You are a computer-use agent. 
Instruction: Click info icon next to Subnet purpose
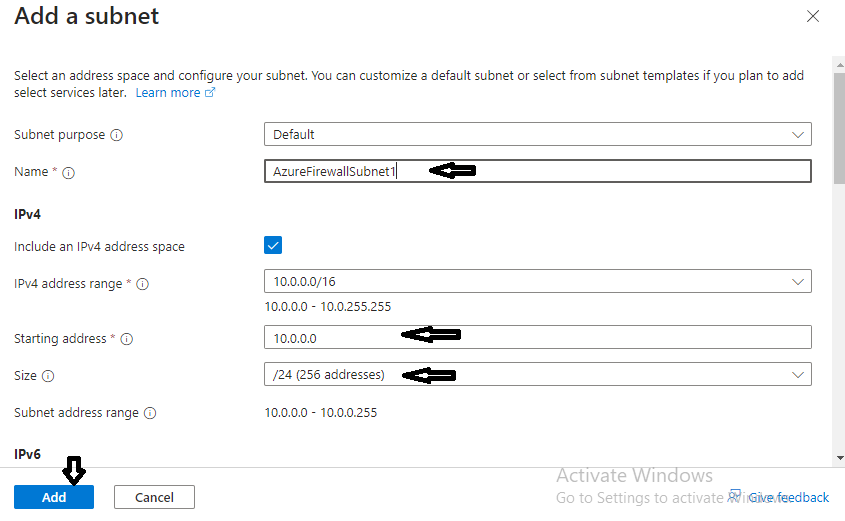tap(117, 135)
